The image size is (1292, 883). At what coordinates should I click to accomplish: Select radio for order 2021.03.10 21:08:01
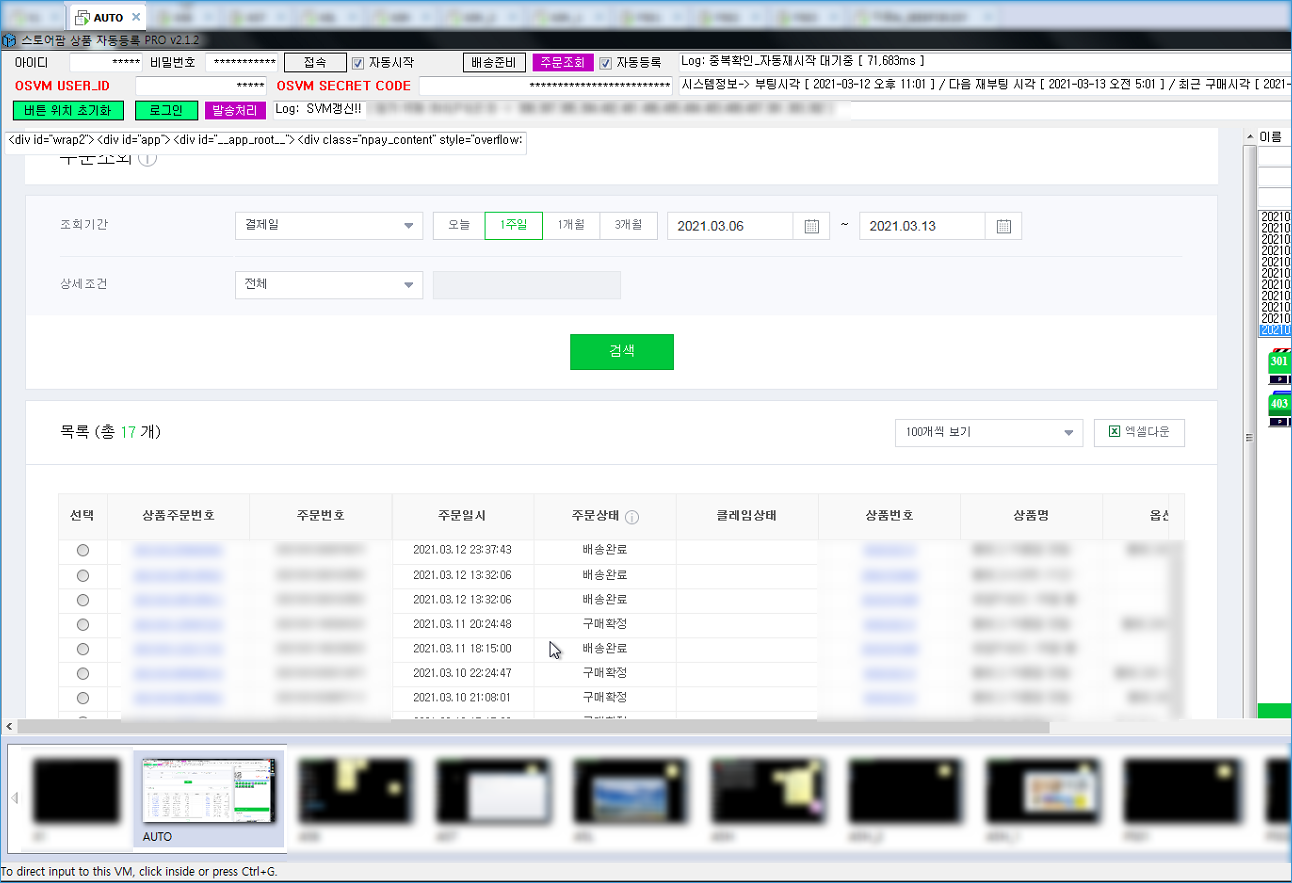(x=83, y=698)
